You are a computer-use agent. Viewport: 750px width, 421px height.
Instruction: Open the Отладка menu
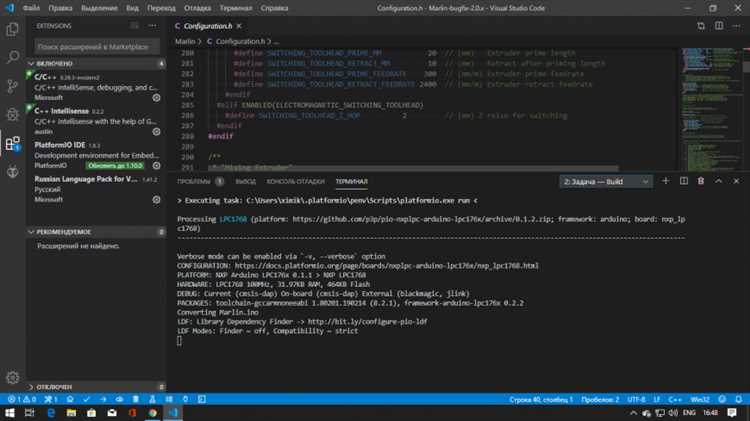pyautogui.click(x=198, y=8)
